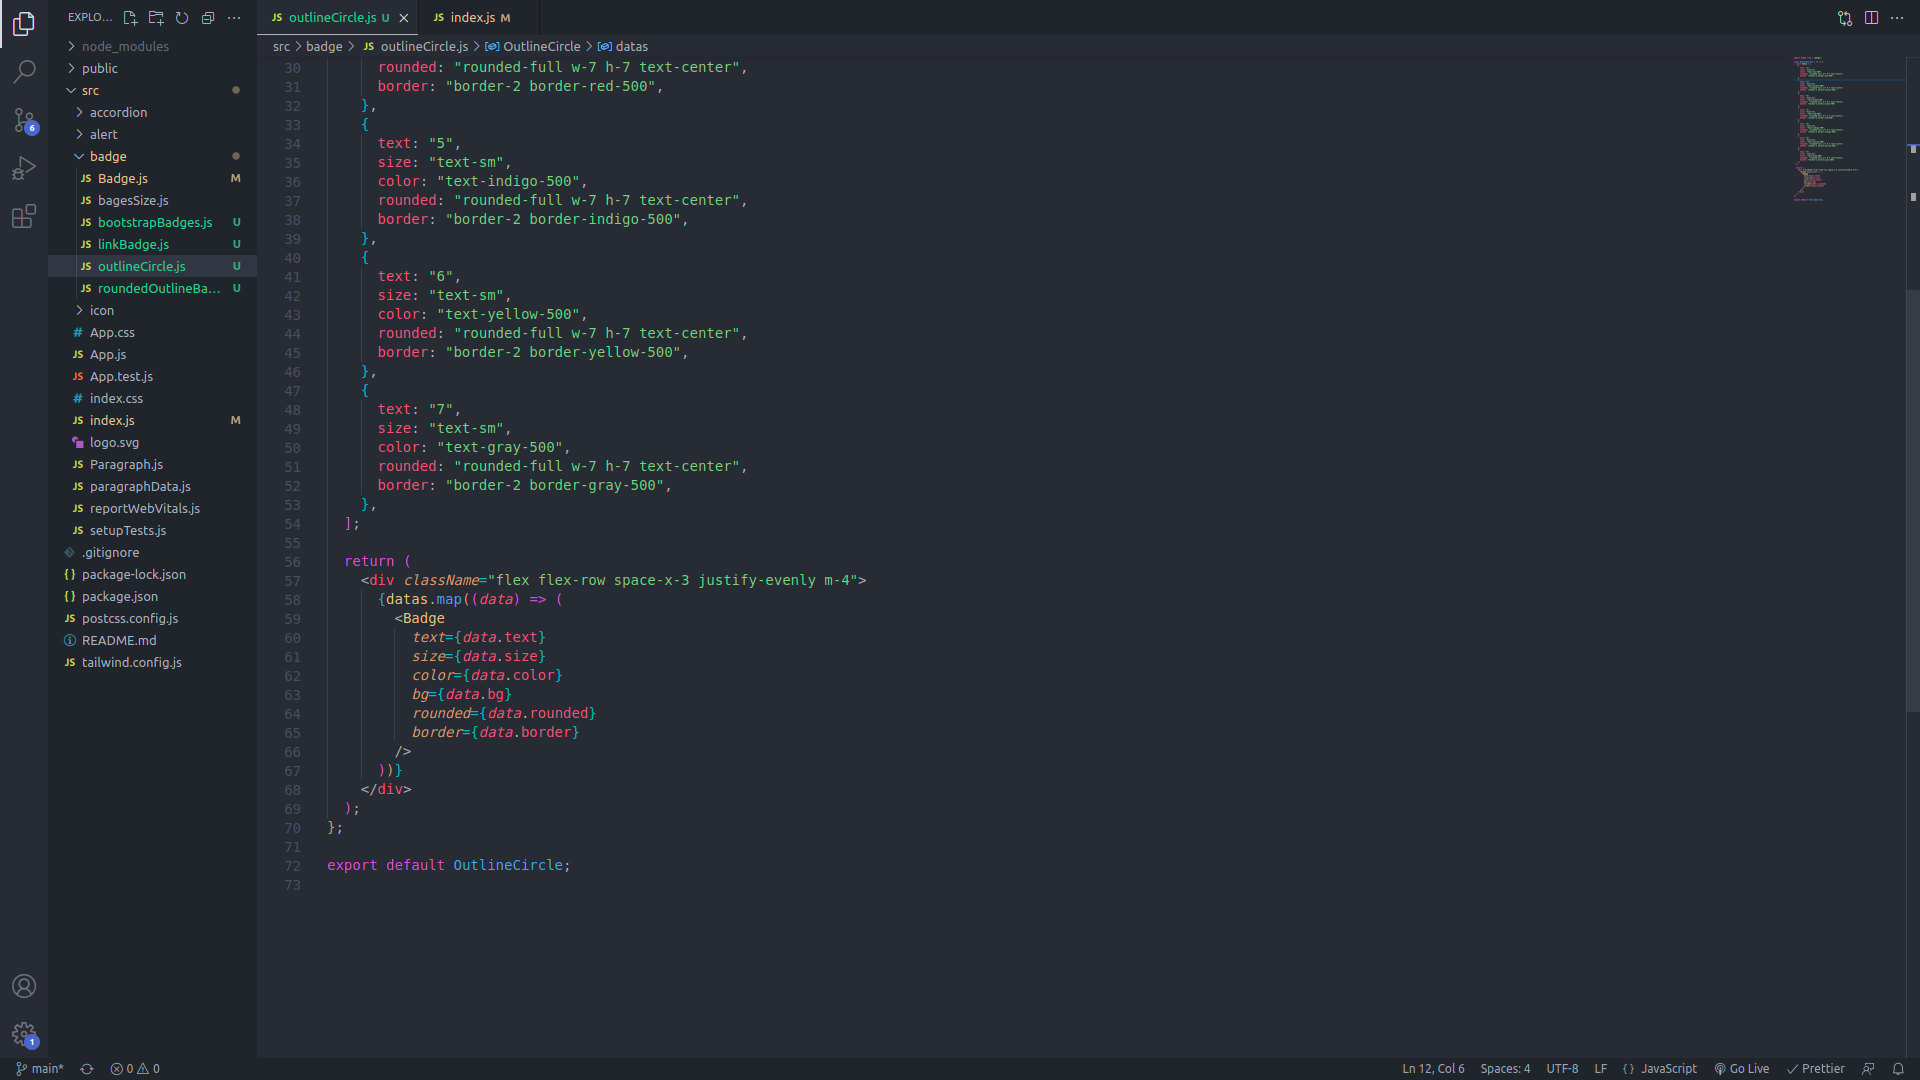Collapse all folders in Explorer

[x=208, y=17]
